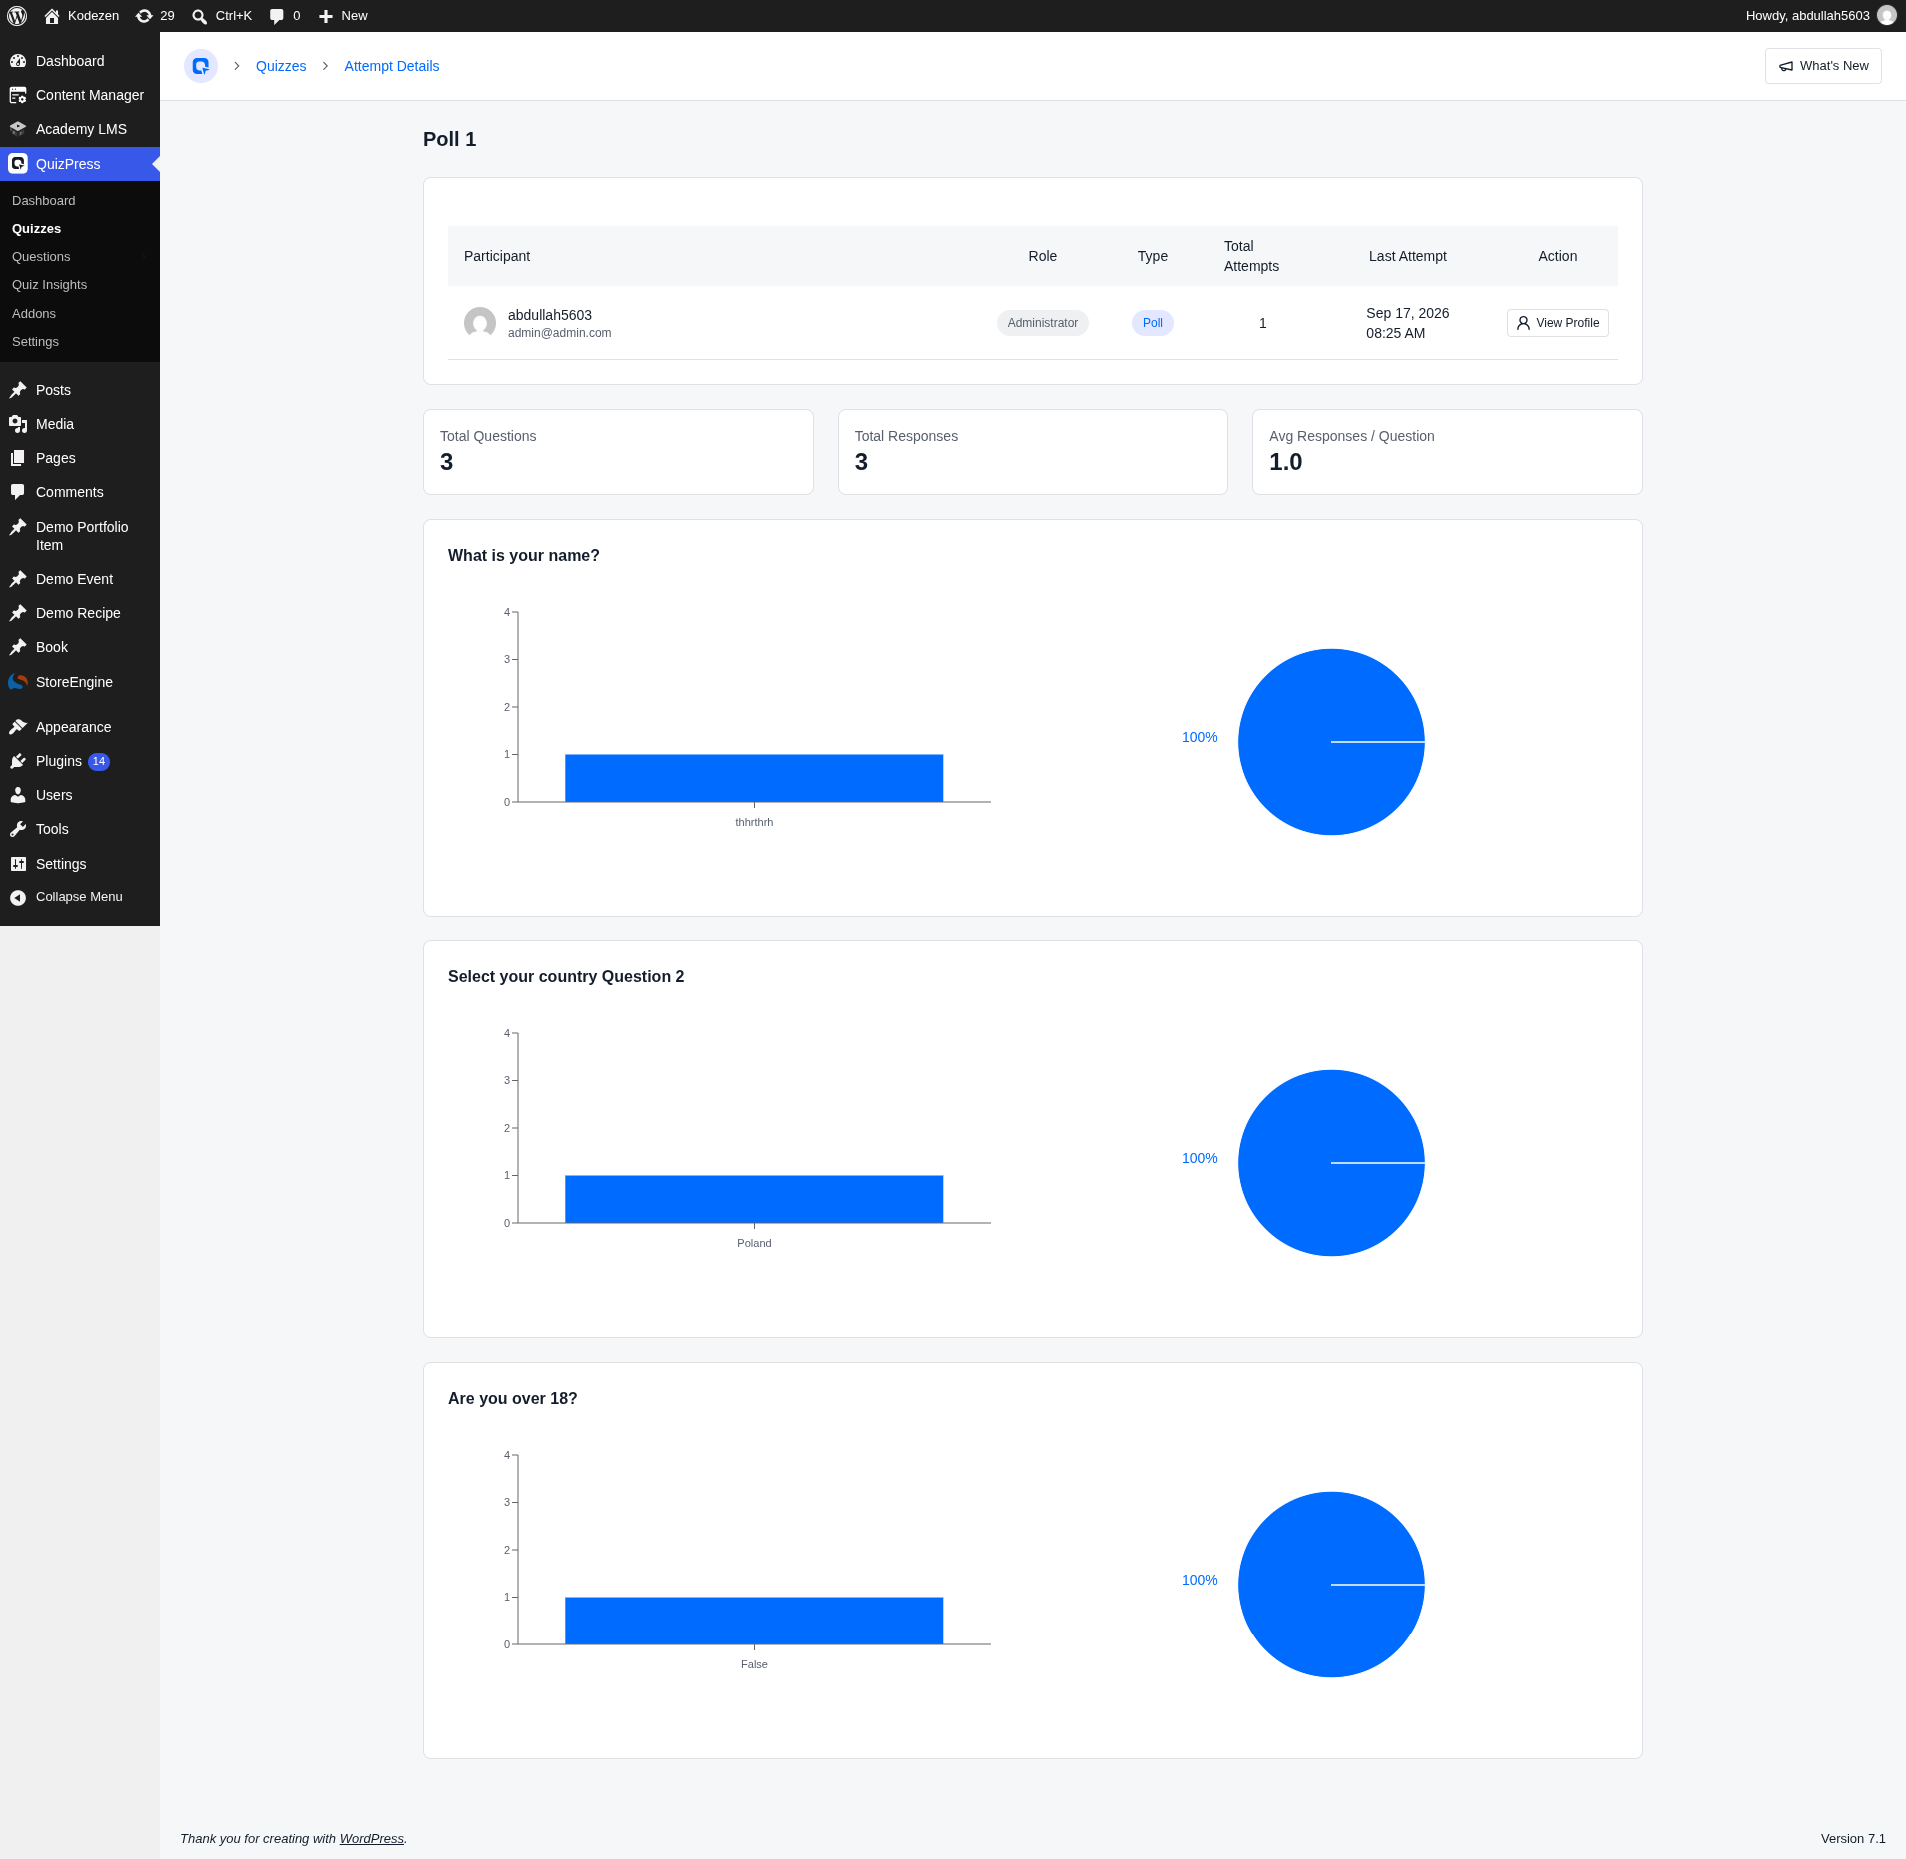1906x1859 pixels.
Task: Click the False bar in over-18 chart
Action: (754, 1621)
